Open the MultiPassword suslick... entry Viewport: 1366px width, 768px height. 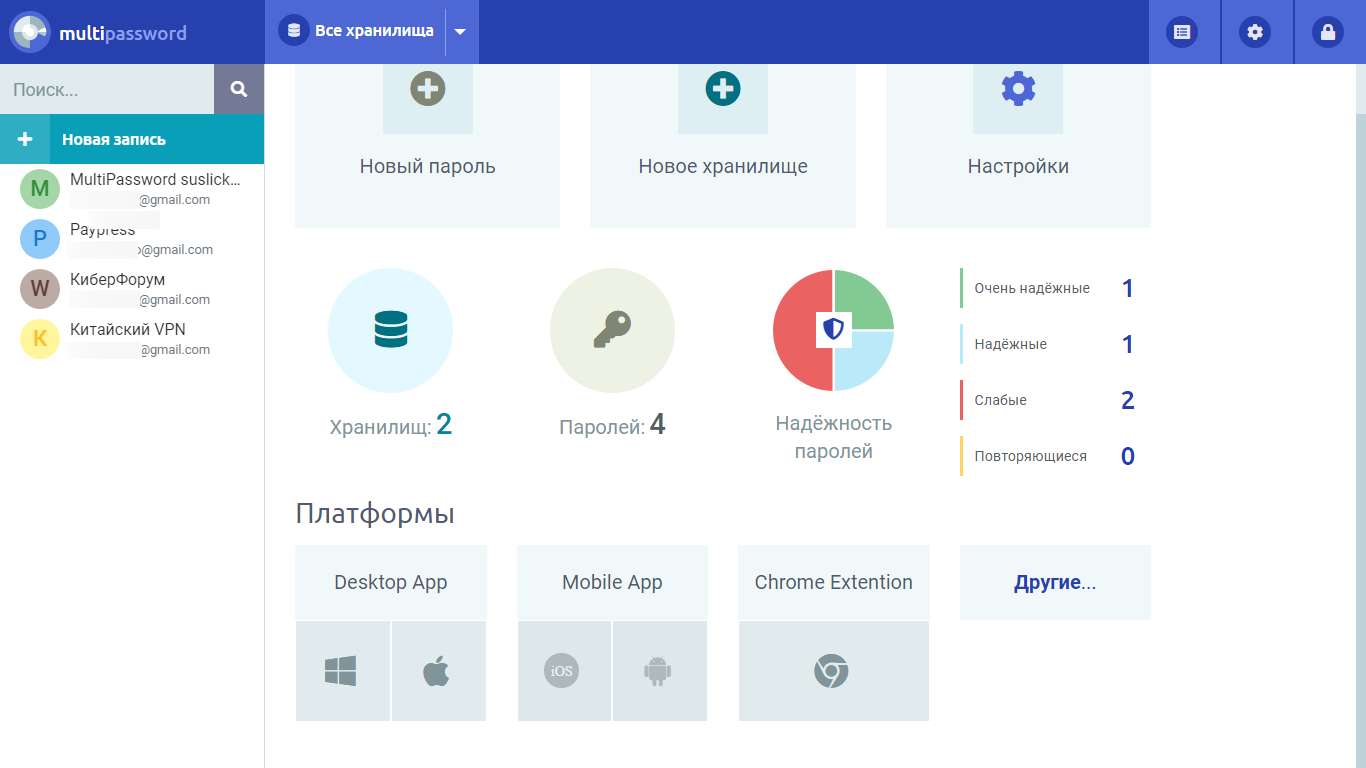tap(132, 189)
